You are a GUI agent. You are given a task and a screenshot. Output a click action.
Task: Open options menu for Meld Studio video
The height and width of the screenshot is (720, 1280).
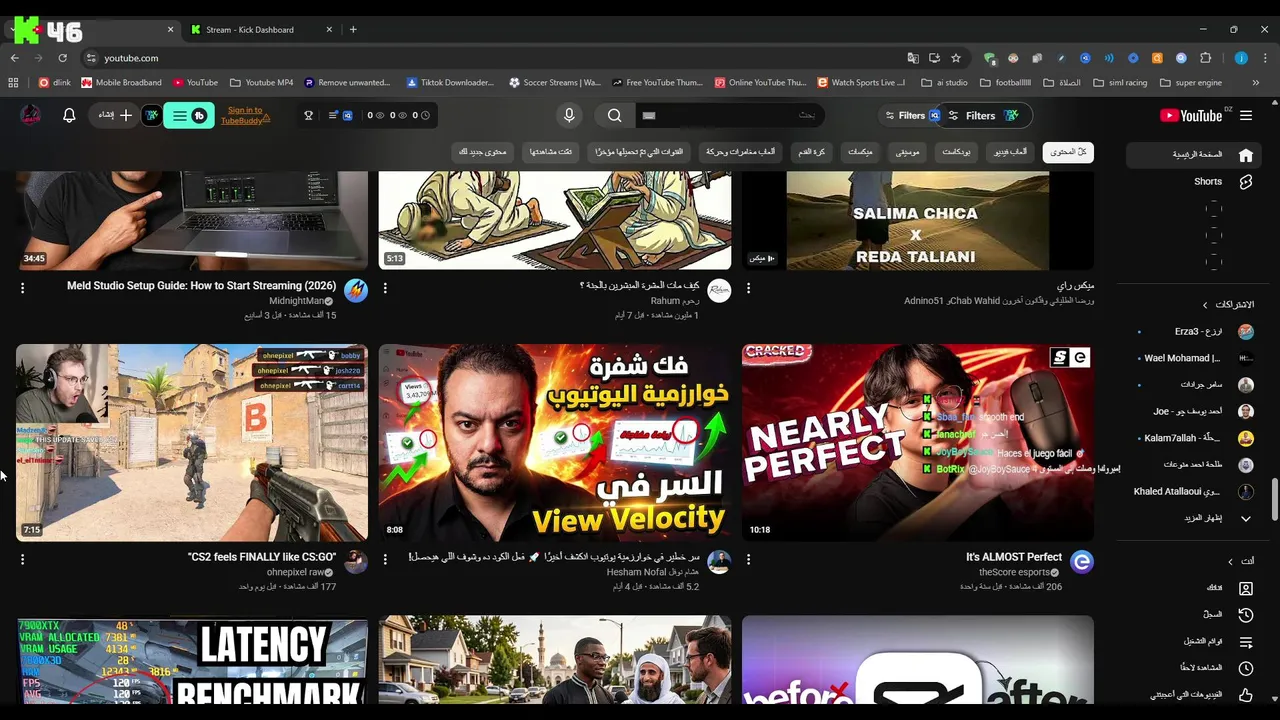click(x=22, y=288)
